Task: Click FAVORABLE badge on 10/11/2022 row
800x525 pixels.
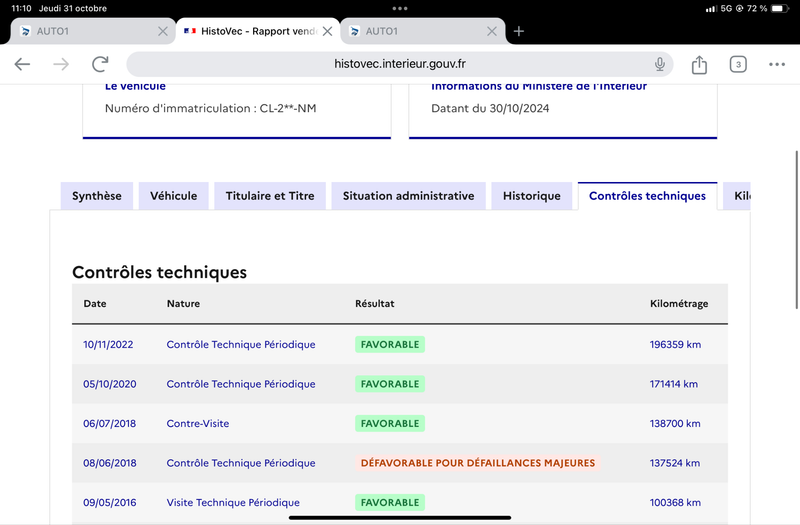Action: [x=390, y=344]
